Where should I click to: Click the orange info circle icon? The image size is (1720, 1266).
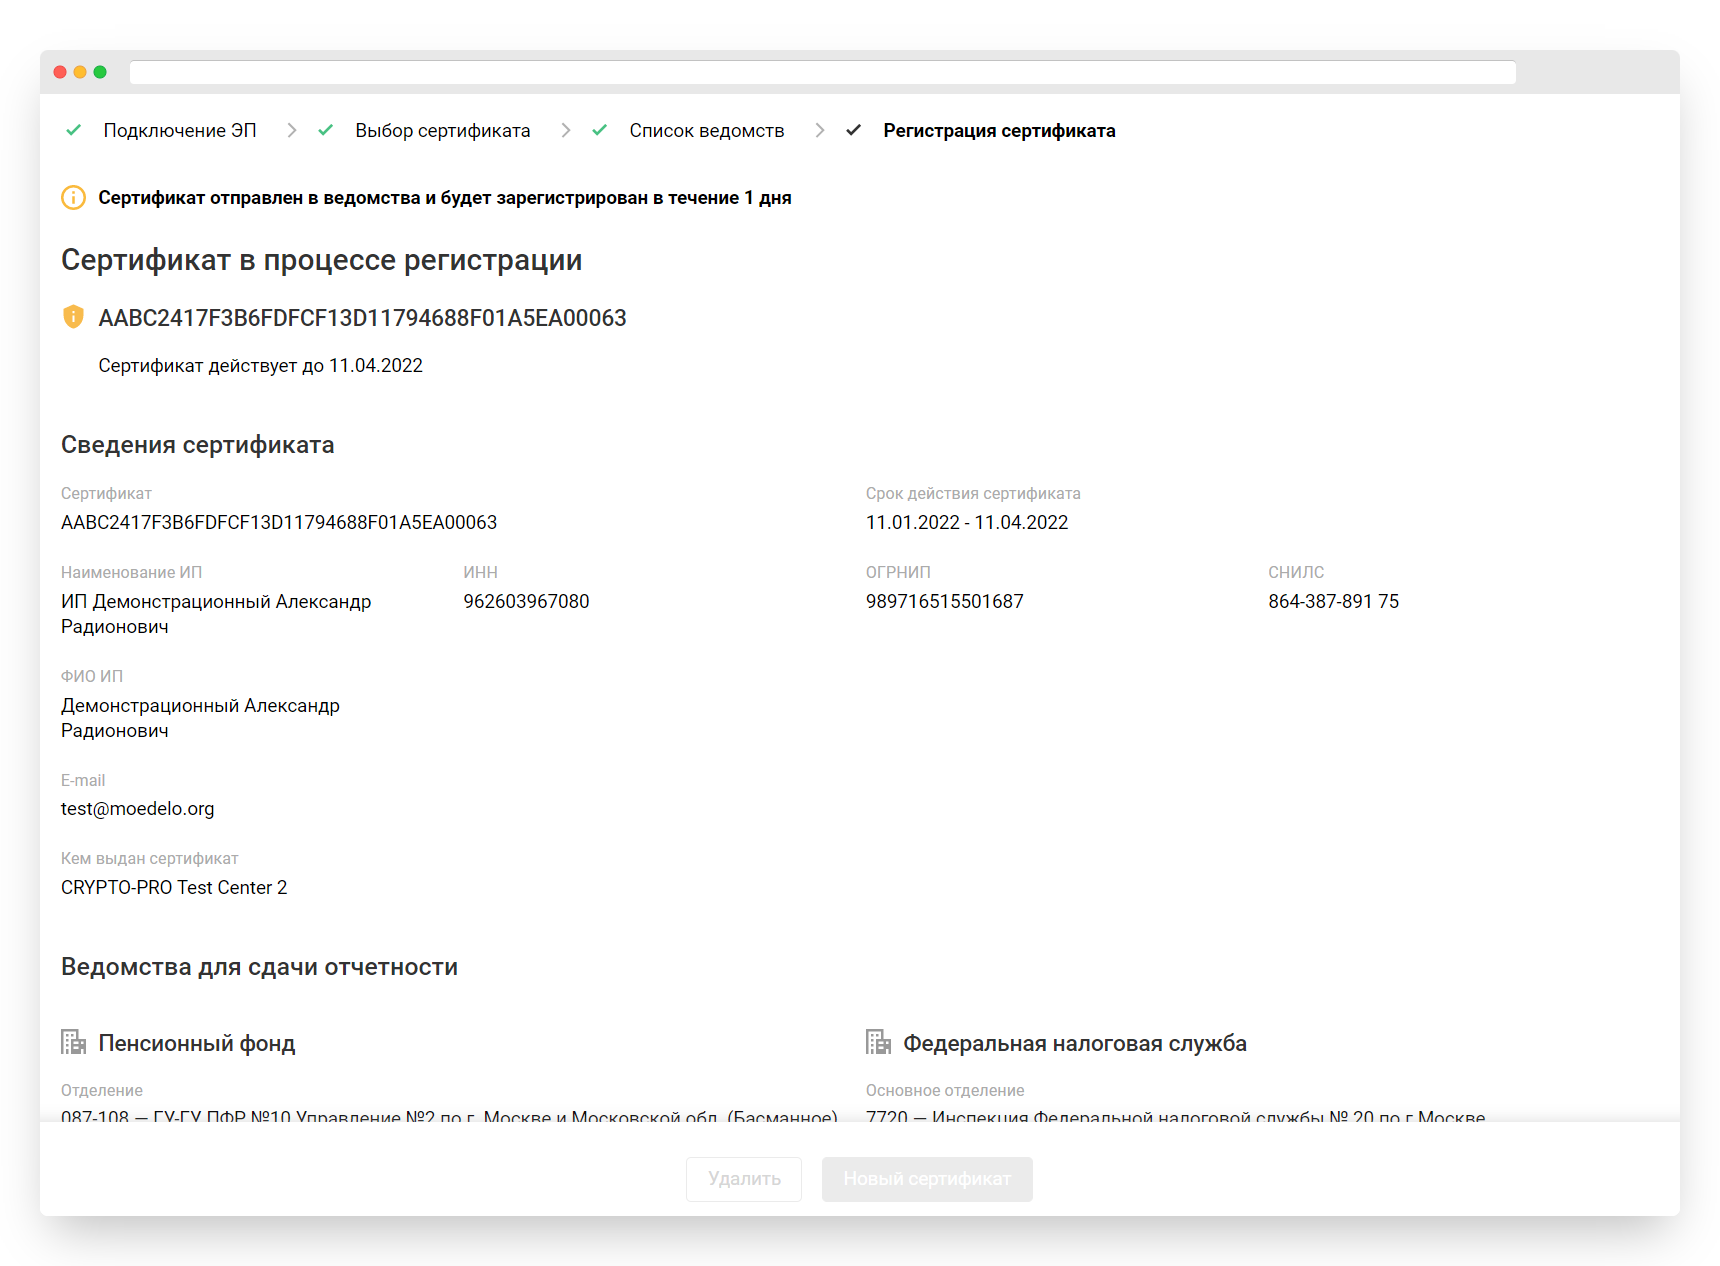coord(73,198)
